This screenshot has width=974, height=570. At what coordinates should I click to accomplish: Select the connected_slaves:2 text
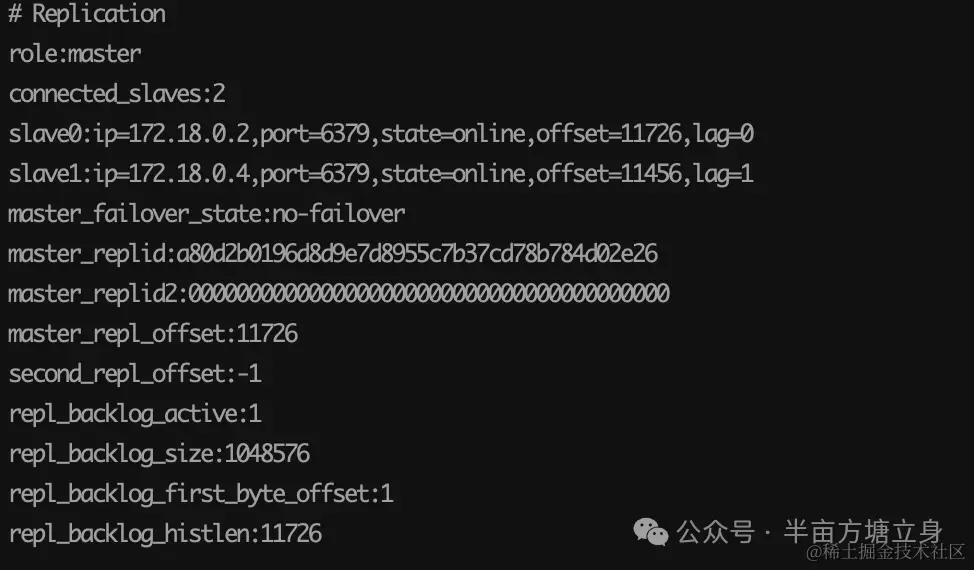(x=117, y=94)
